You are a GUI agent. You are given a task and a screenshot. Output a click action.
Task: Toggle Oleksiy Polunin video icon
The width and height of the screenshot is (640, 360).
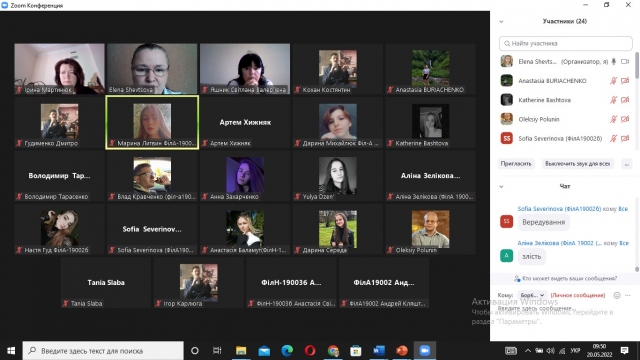[625, 119]
